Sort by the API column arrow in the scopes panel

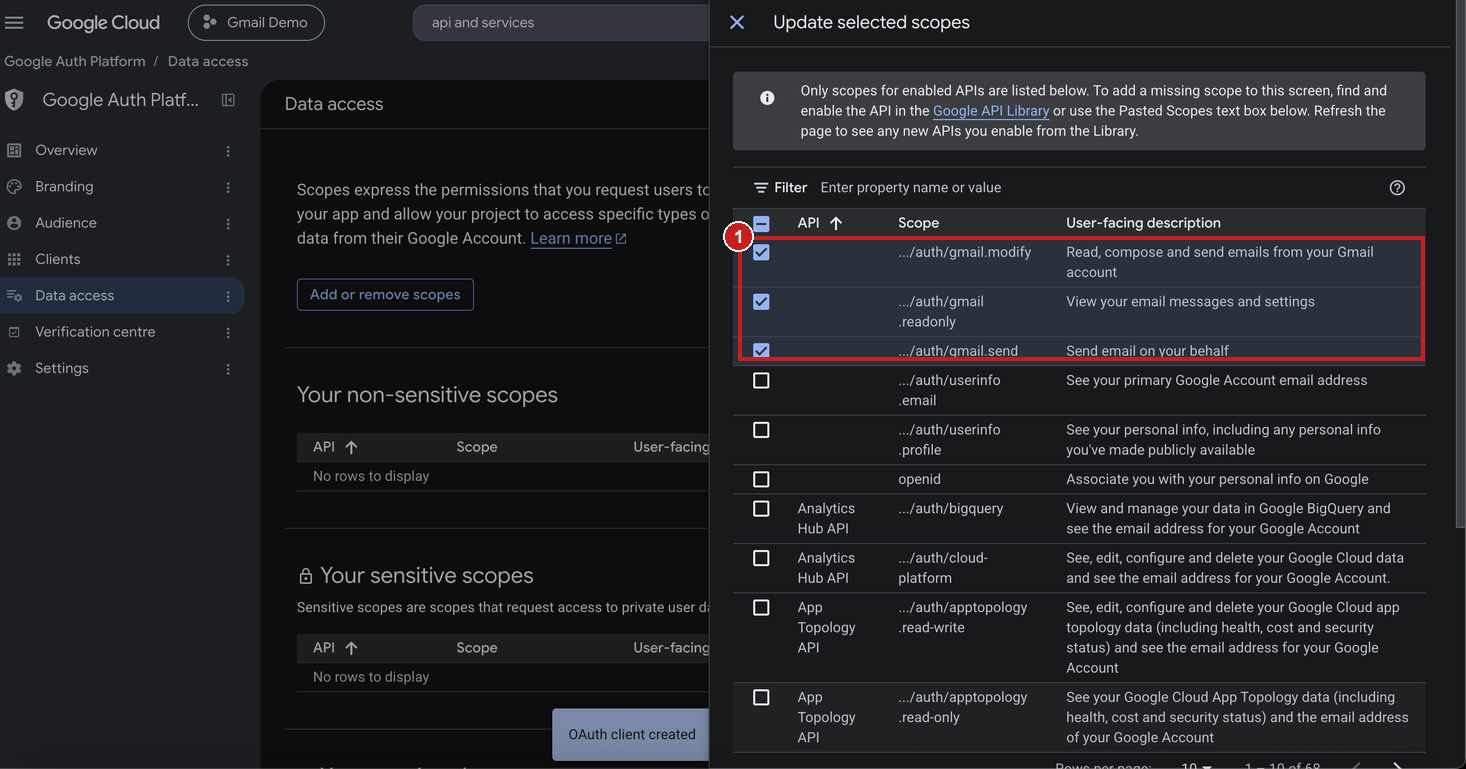click(836, 223)
